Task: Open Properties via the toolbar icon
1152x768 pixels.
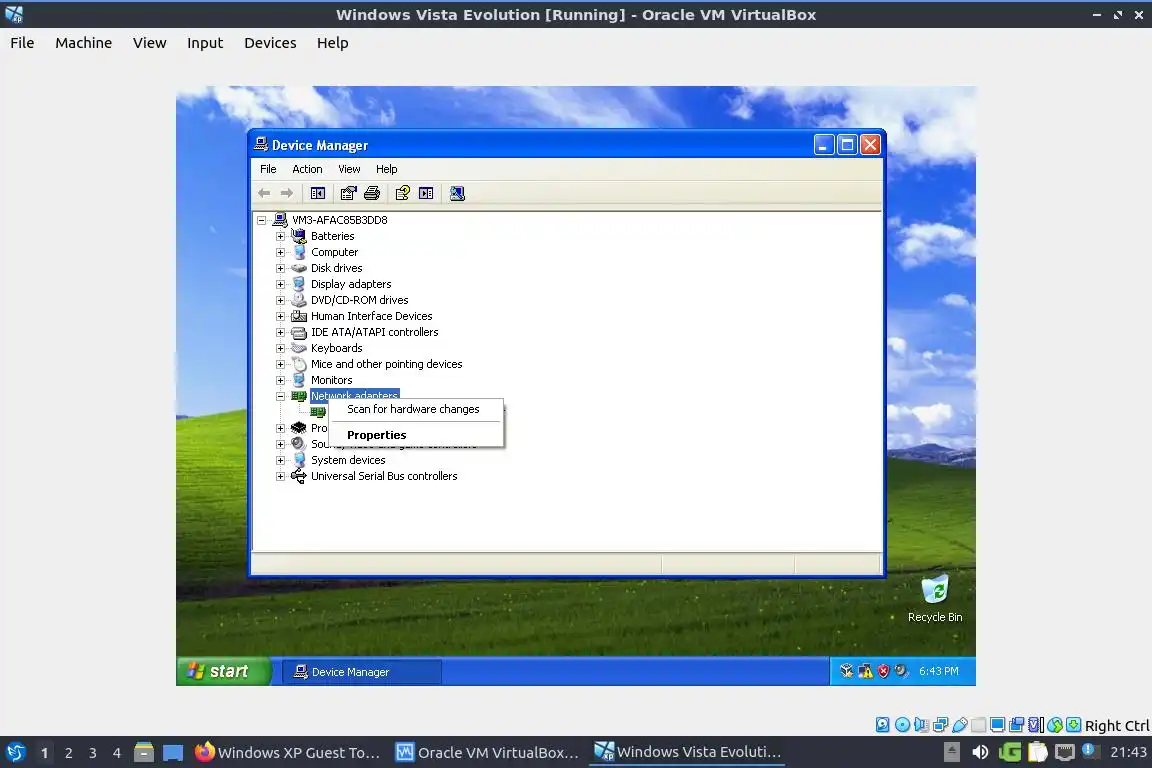Action: coord(348,193)
